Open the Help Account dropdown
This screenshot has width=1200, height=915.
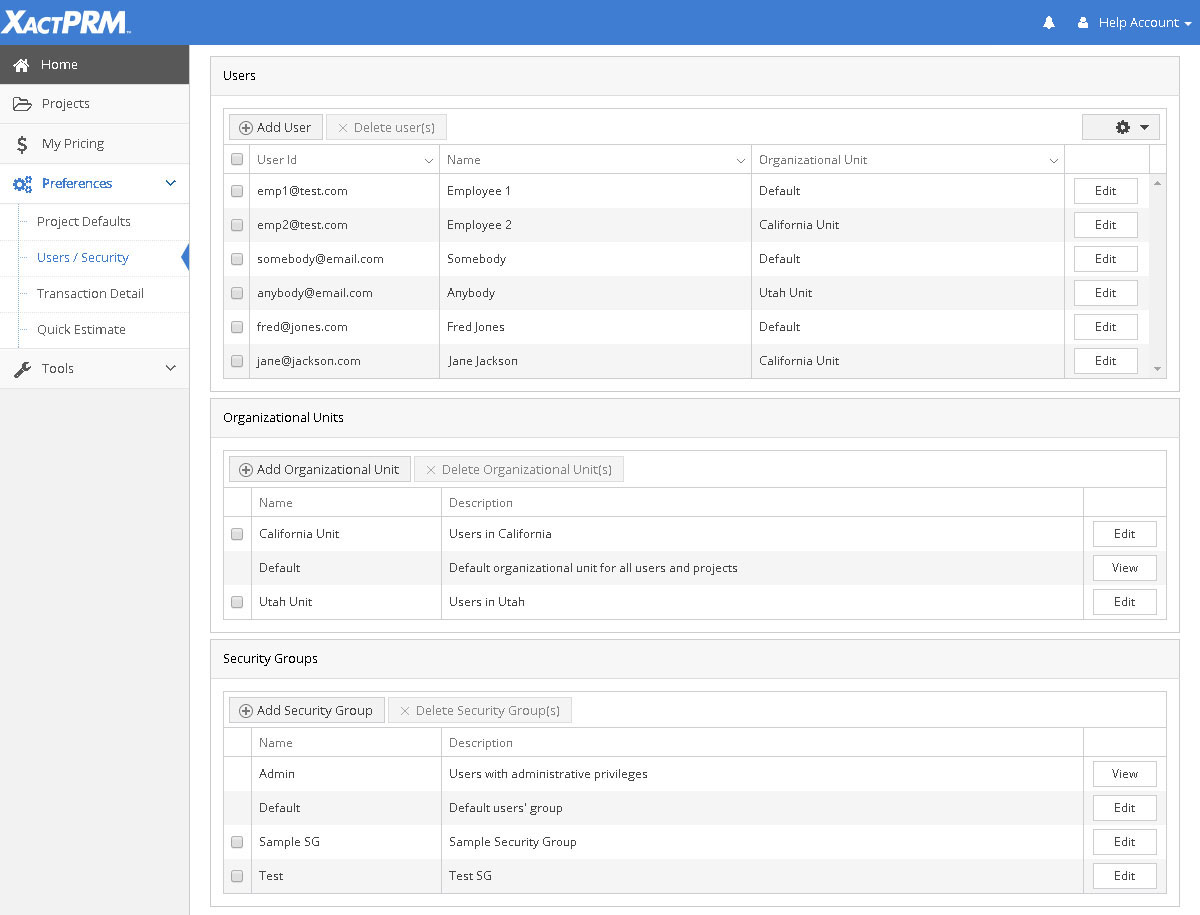click(x=1136, y=23)
